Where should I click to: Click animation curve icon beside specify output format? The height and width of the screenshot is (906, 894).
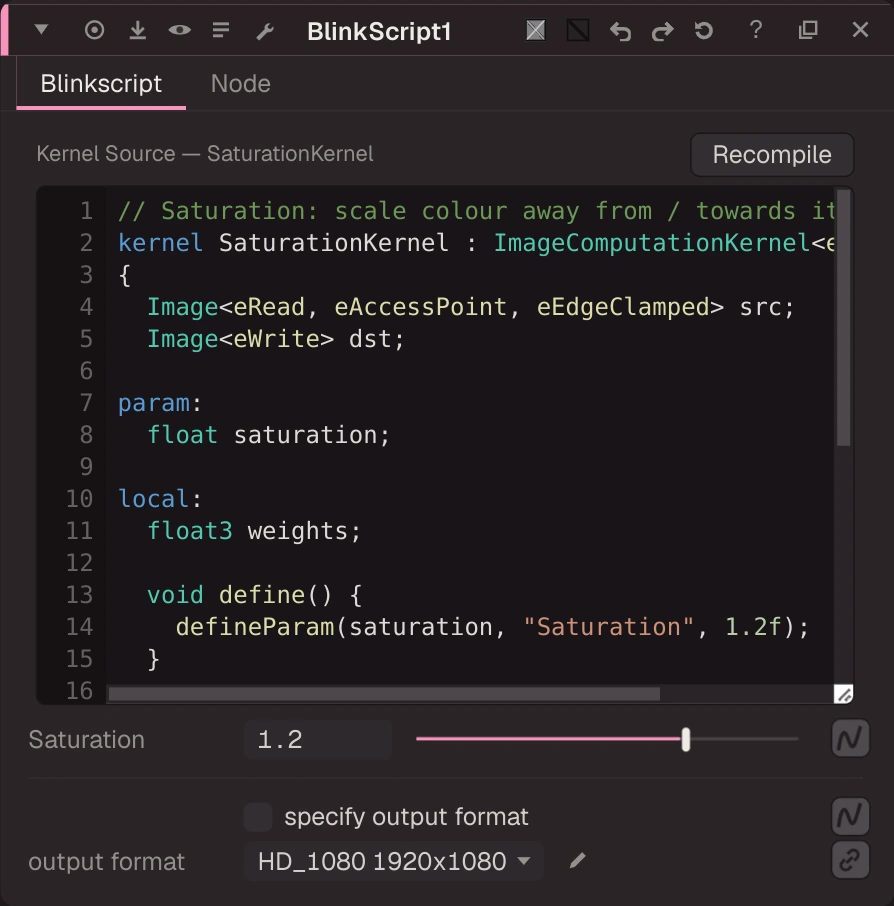click(851, 817)
